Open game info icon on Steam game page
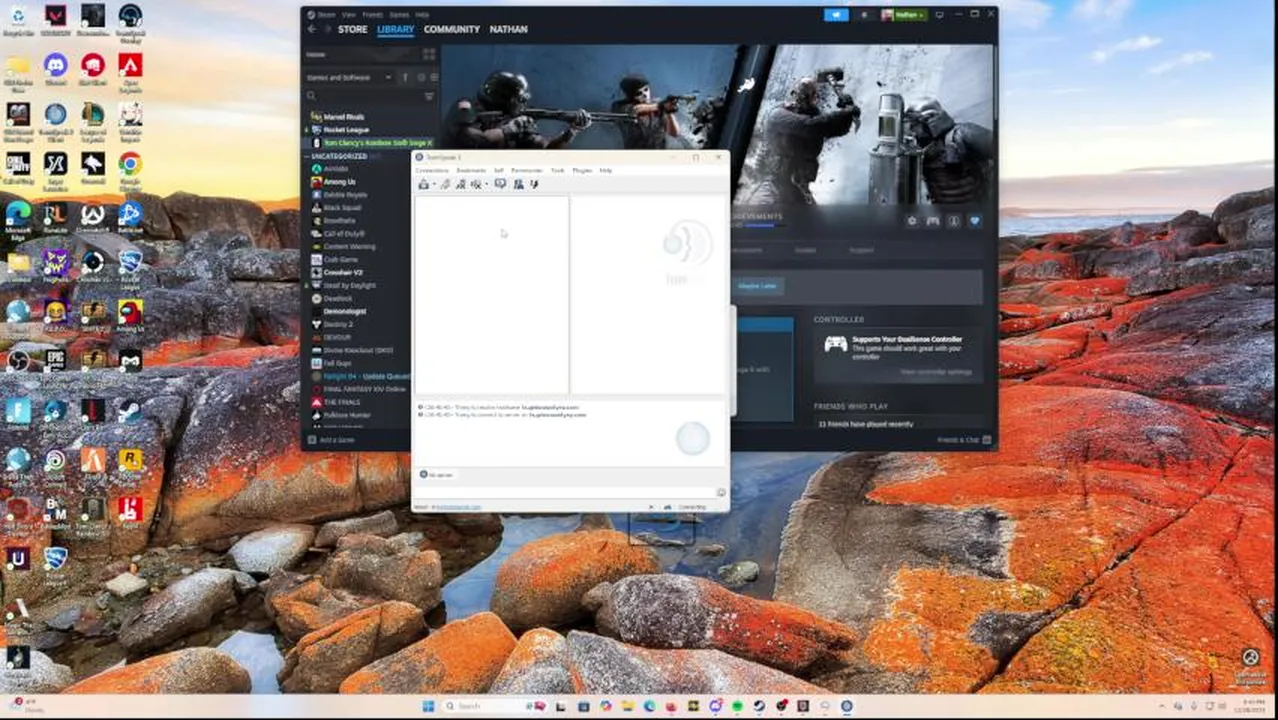Viewport: 1278px width, 720px height. point(954,221)
